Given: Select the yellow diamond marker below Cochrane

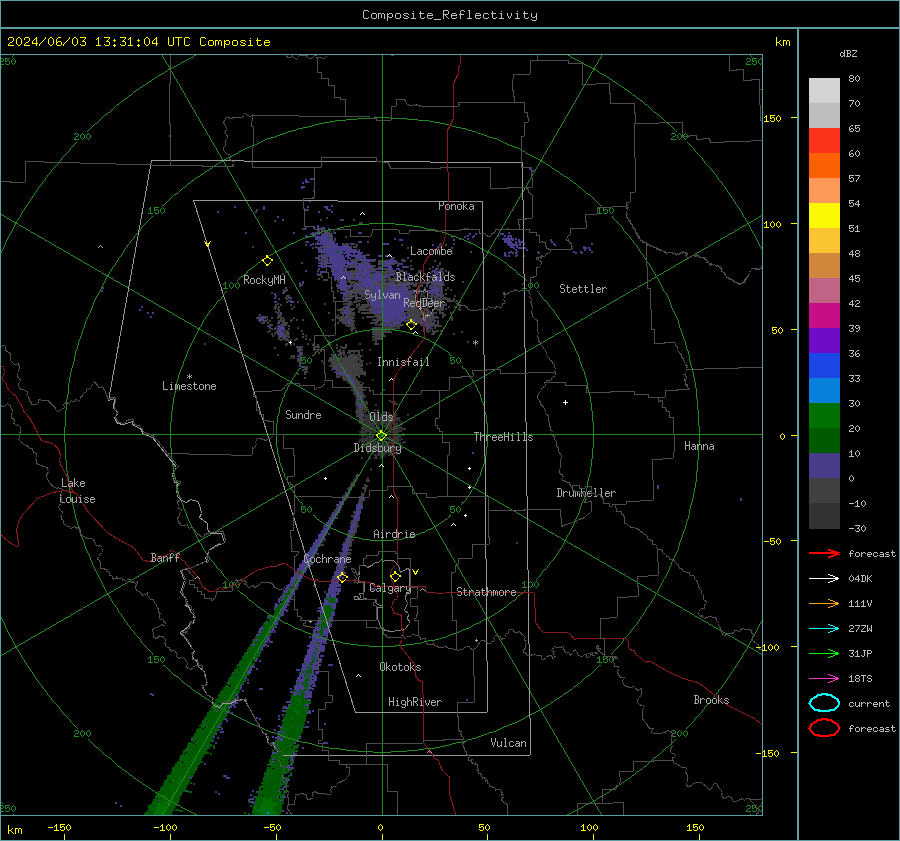Looking at the screenshot, I should tap(342, 577).
